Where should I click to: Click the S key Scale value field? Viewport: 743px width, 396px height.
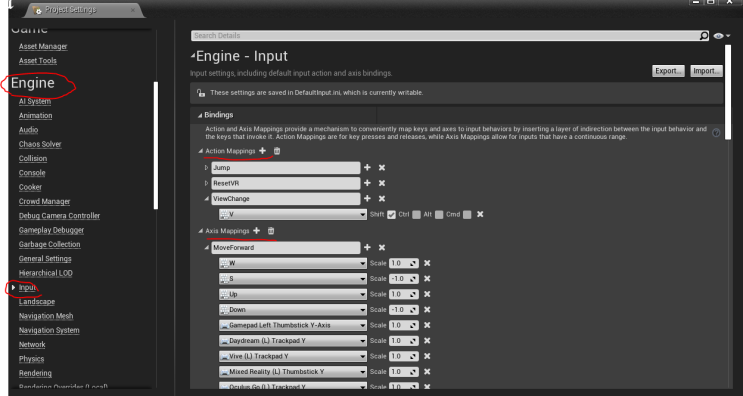(404, 279)
